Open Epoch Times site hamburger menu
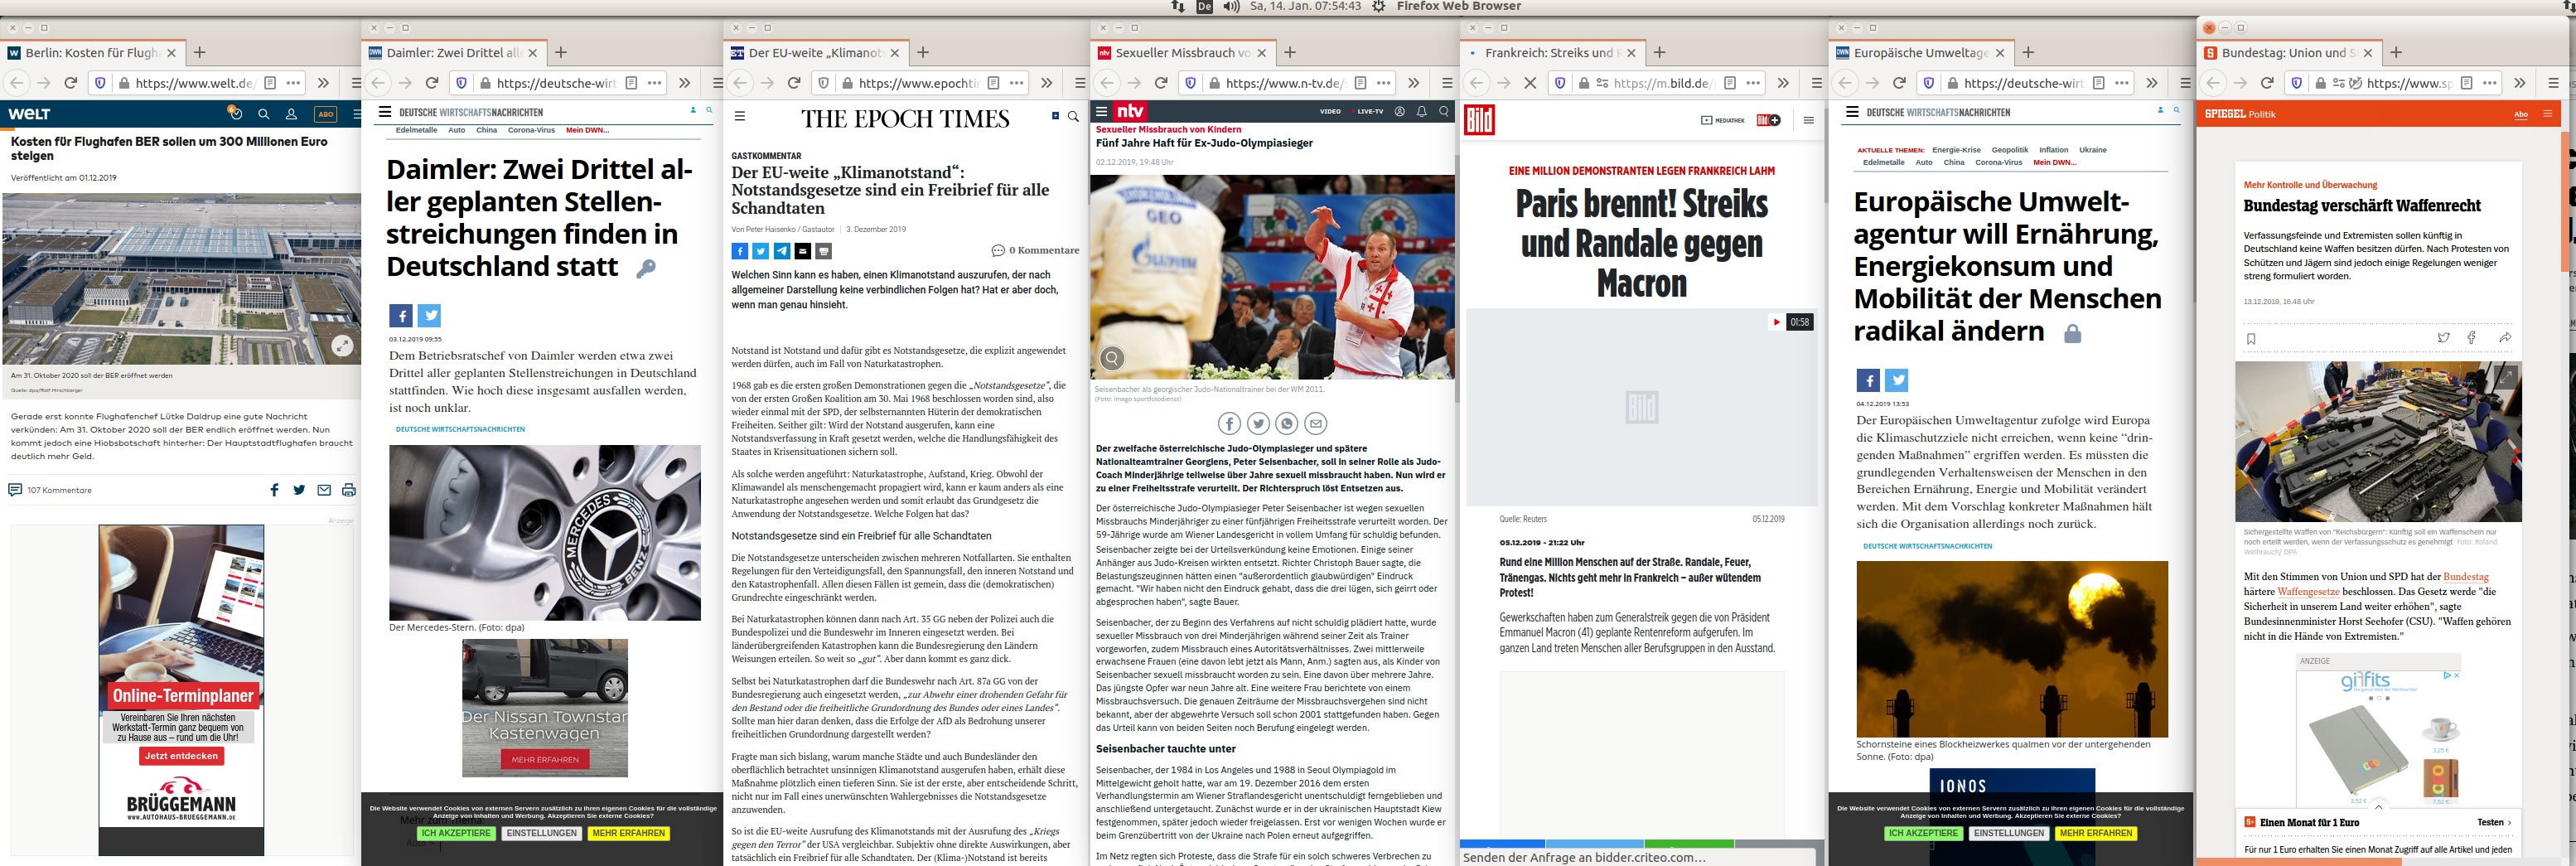 click(740, 116)
